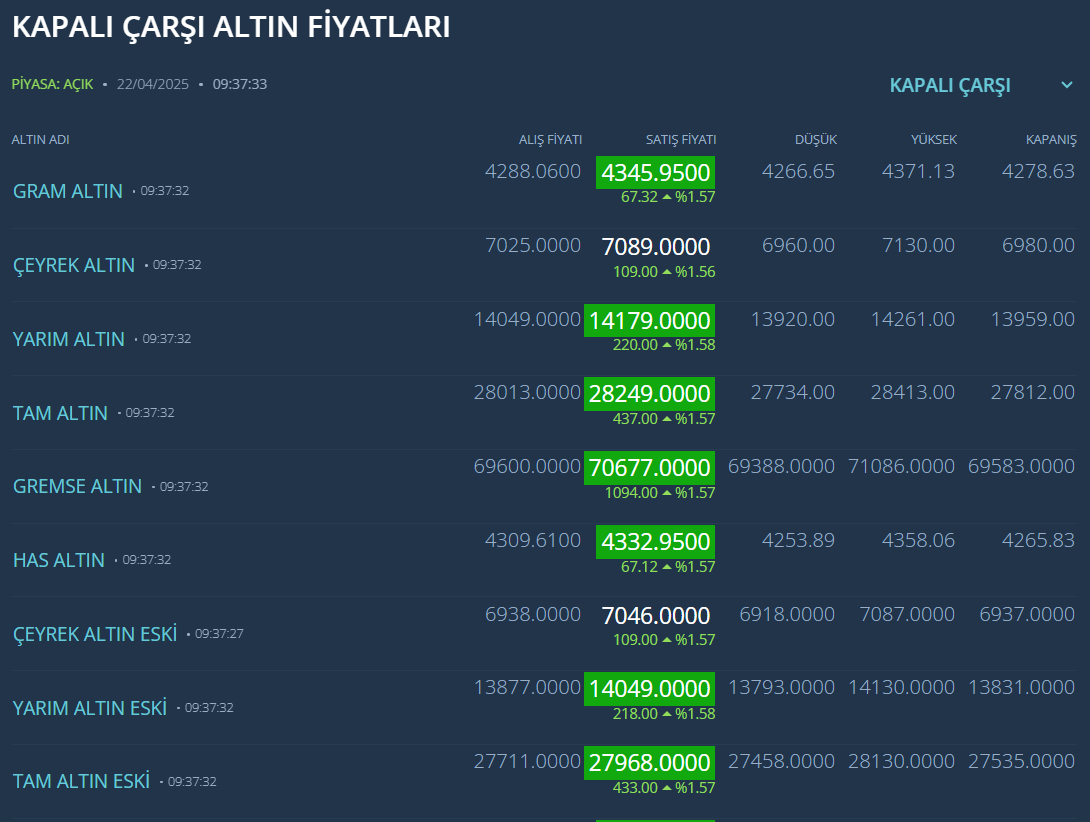The image size is (1090, 822).
Task: Click the YÜKSEK column header
Action: pyautogui.click(x=933, y=140)
